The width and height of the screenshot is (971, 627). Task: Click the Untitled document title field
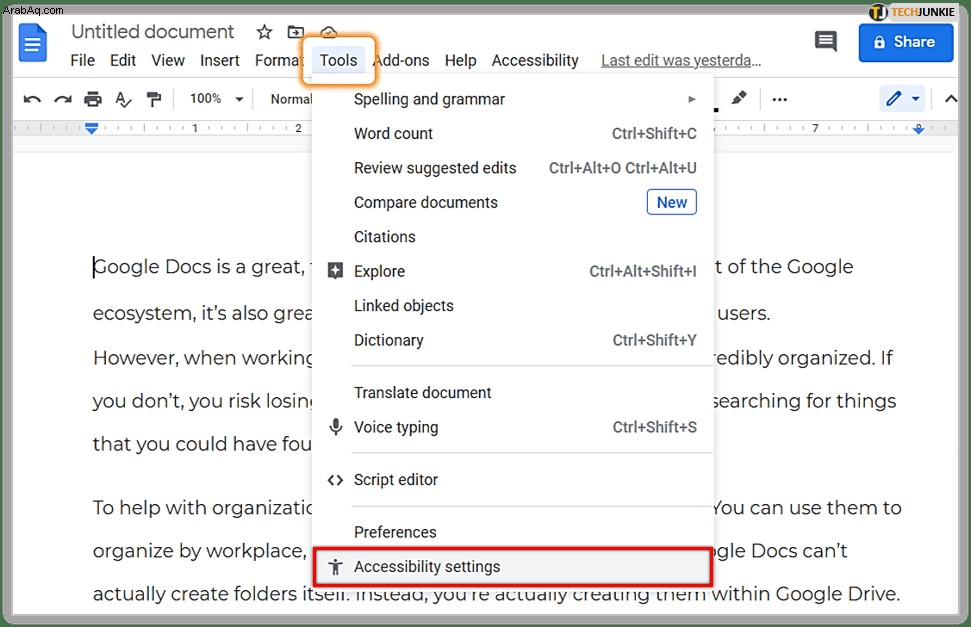[152, 32]
